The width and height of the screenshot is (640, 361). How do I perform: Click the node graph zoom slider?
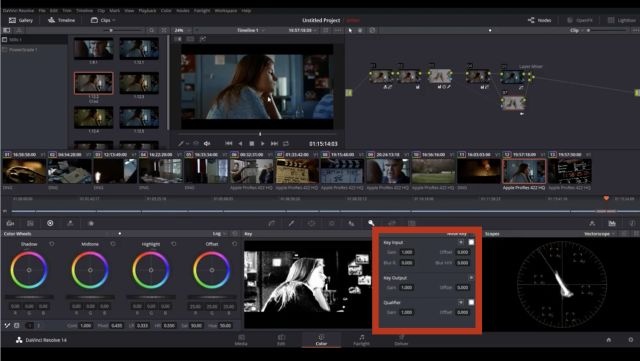click(x=608, y=30)
